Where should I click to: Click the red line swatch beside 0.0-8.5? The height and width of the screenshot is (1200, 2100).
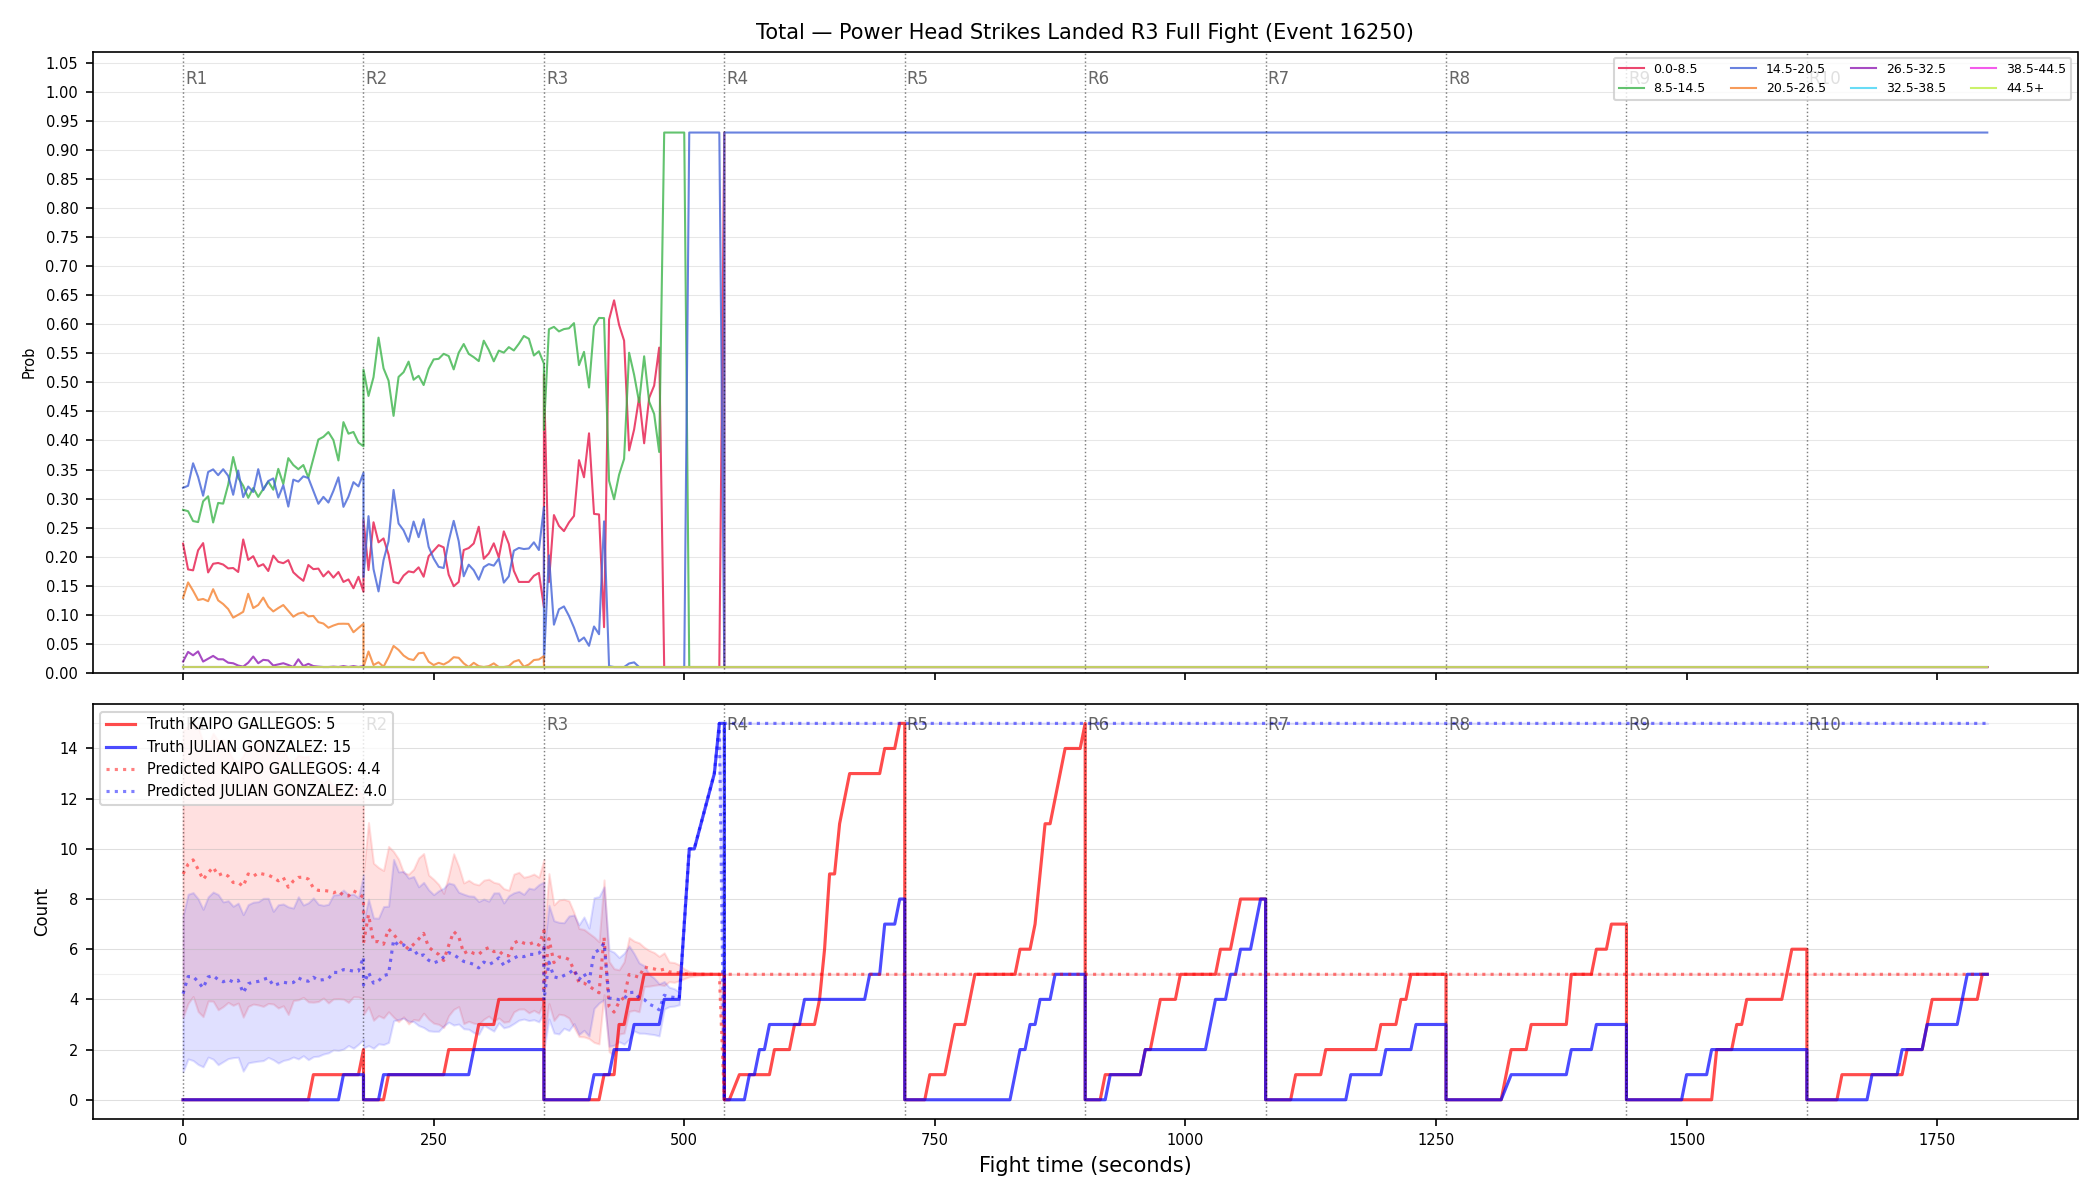click(1631, 69)
